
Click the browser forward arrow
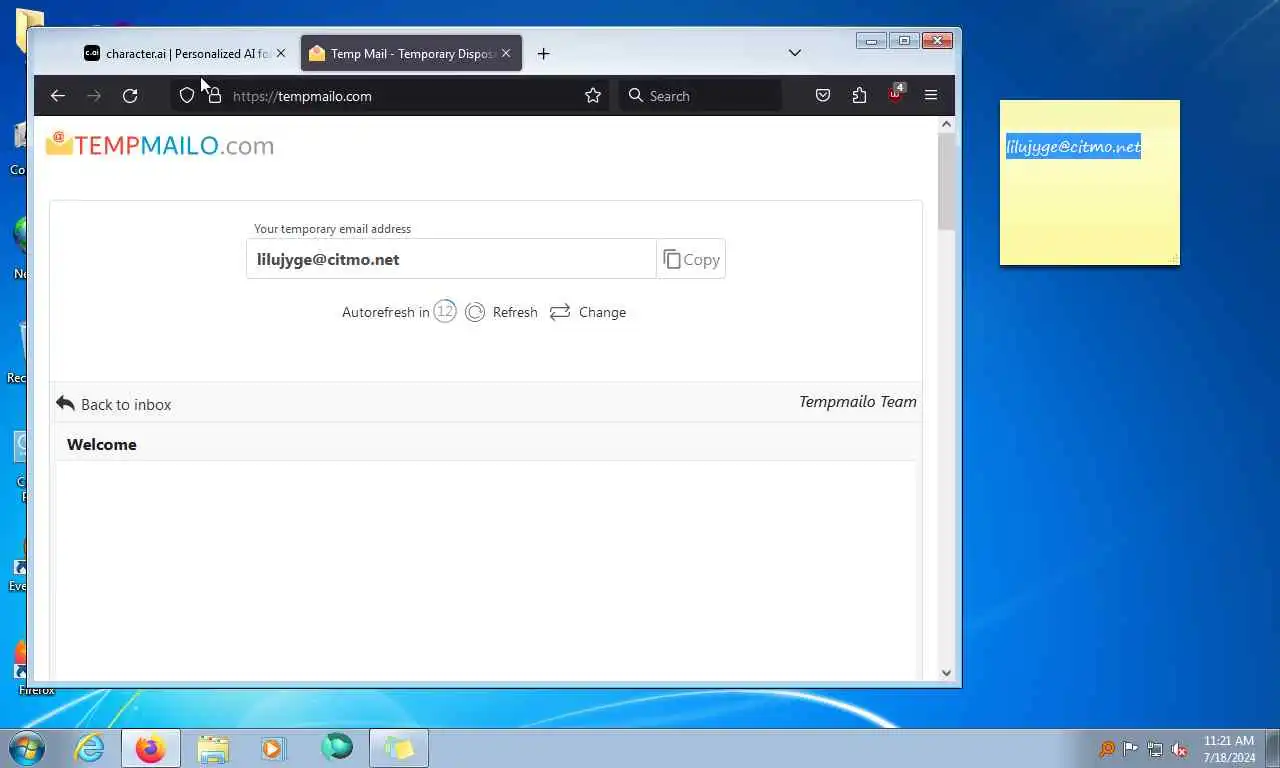(x=94, y=96)
